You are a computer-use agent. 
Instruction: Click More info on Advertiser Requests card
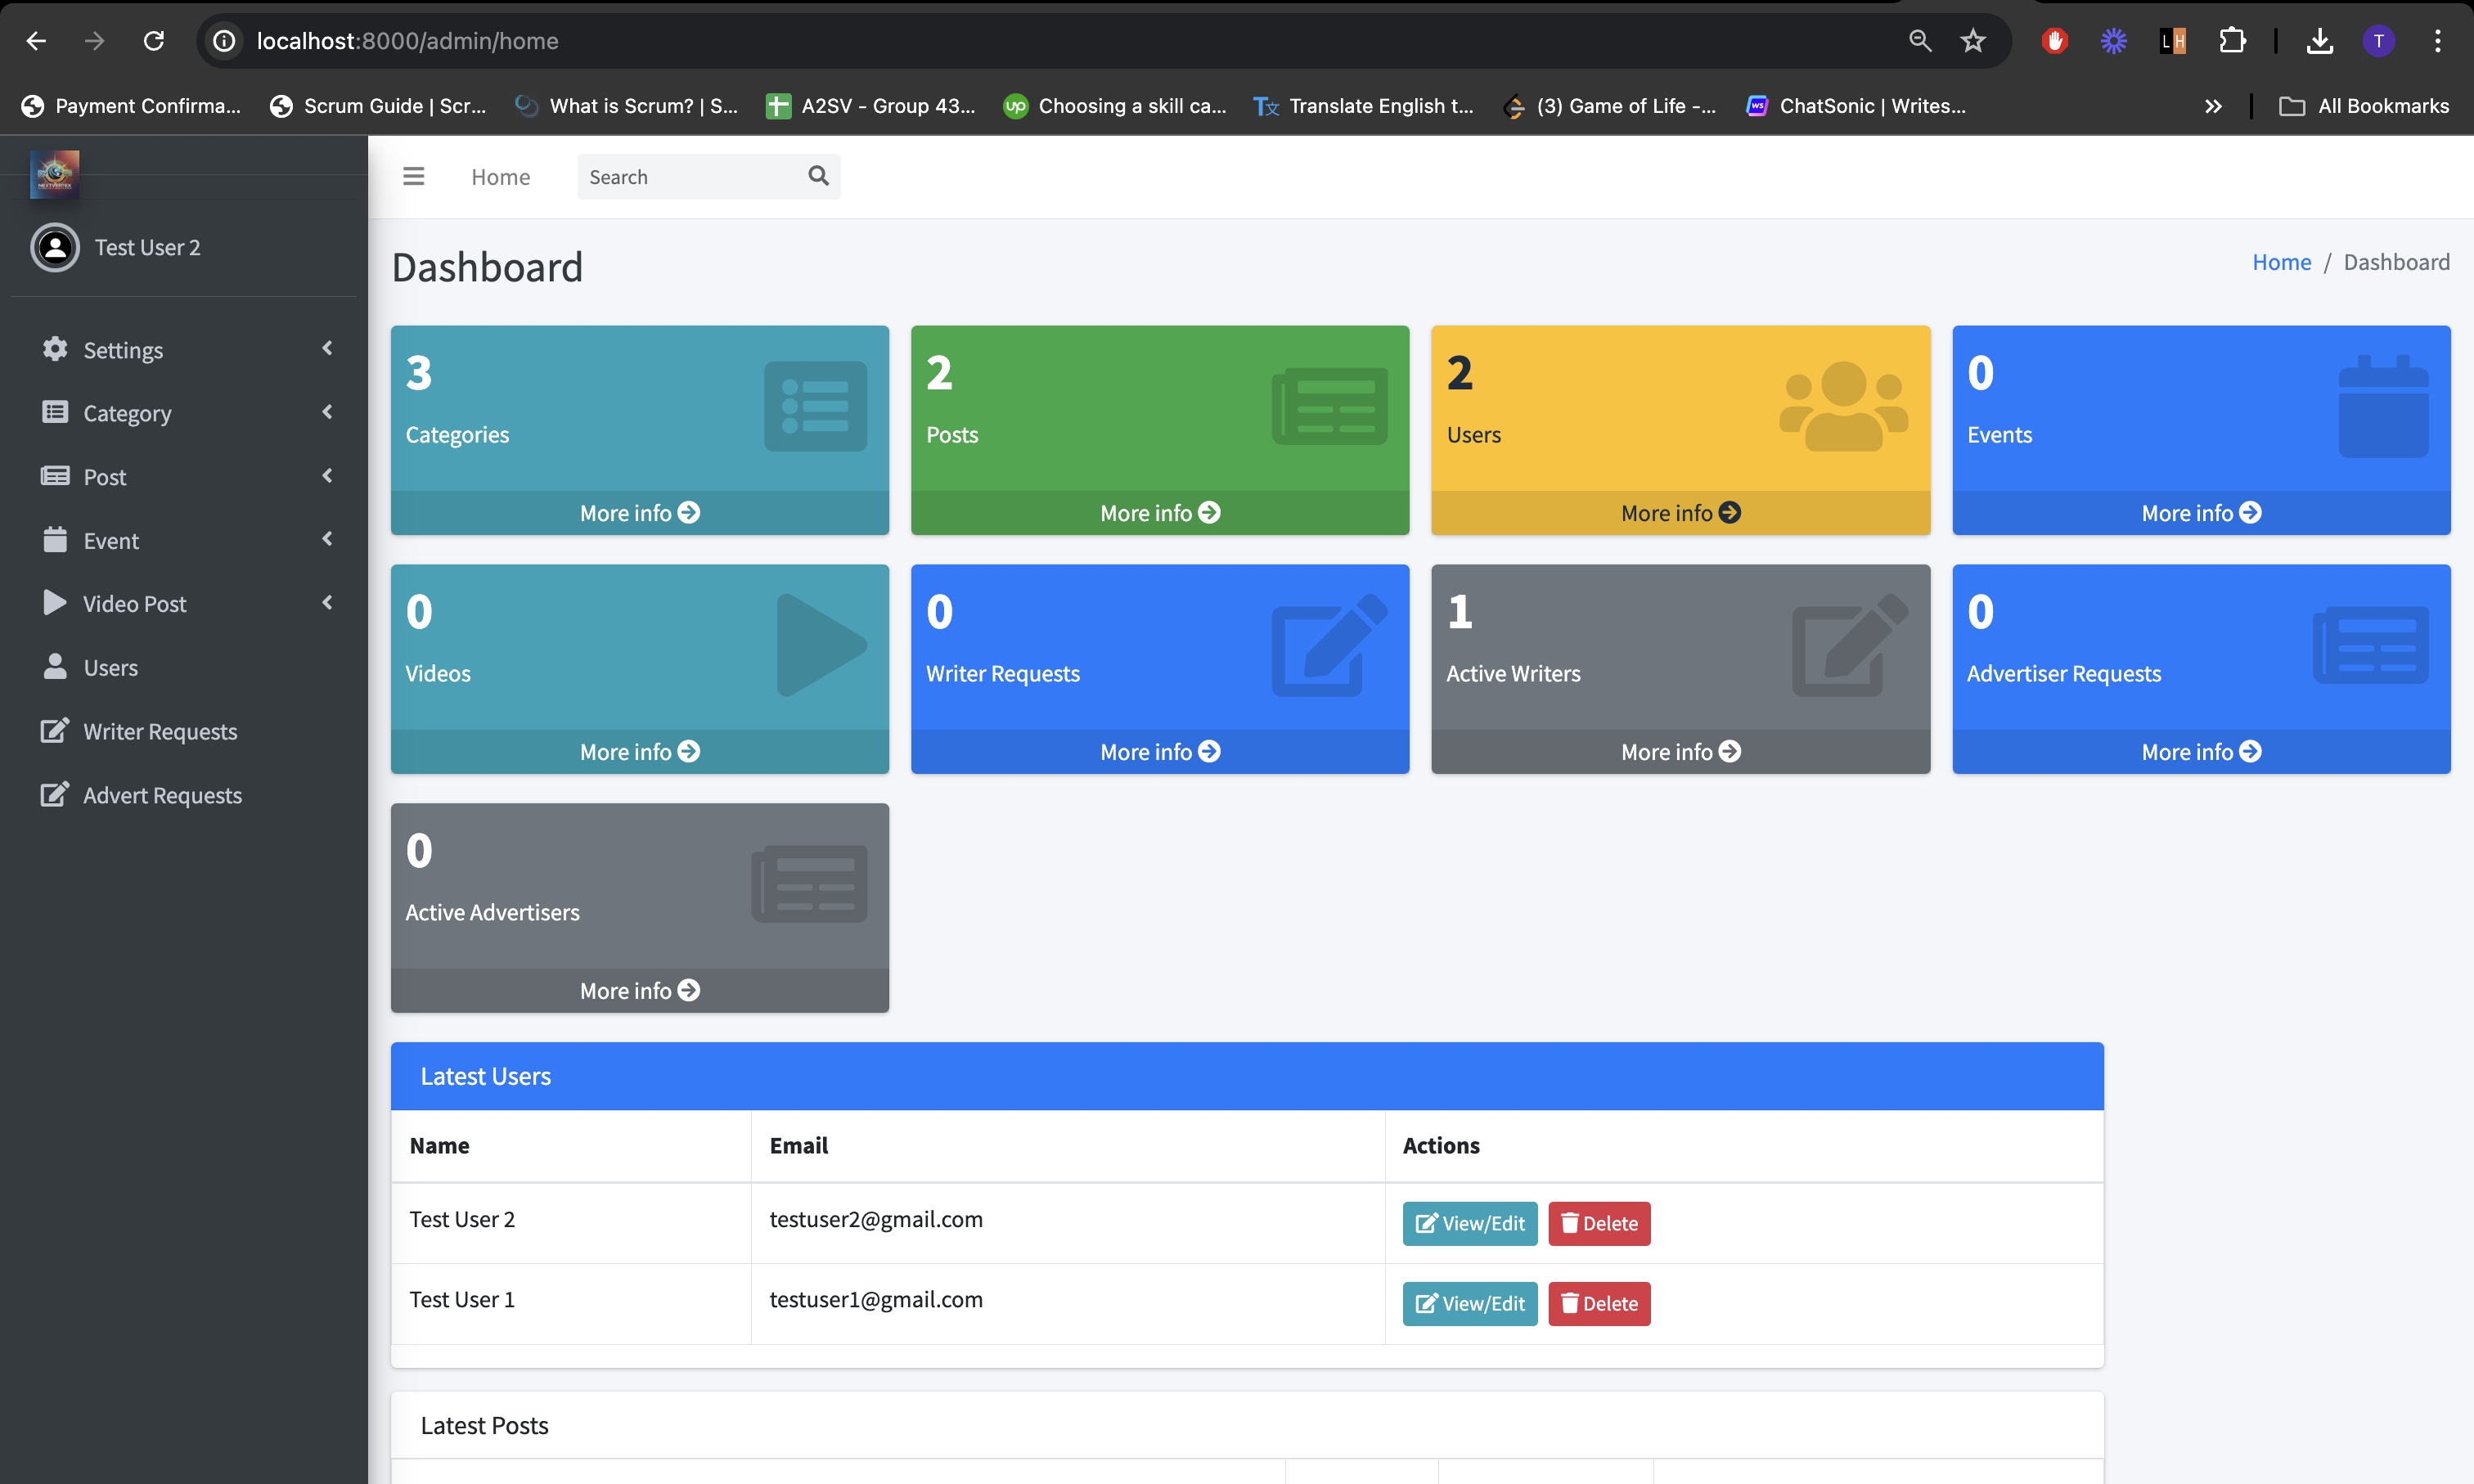2201,752
